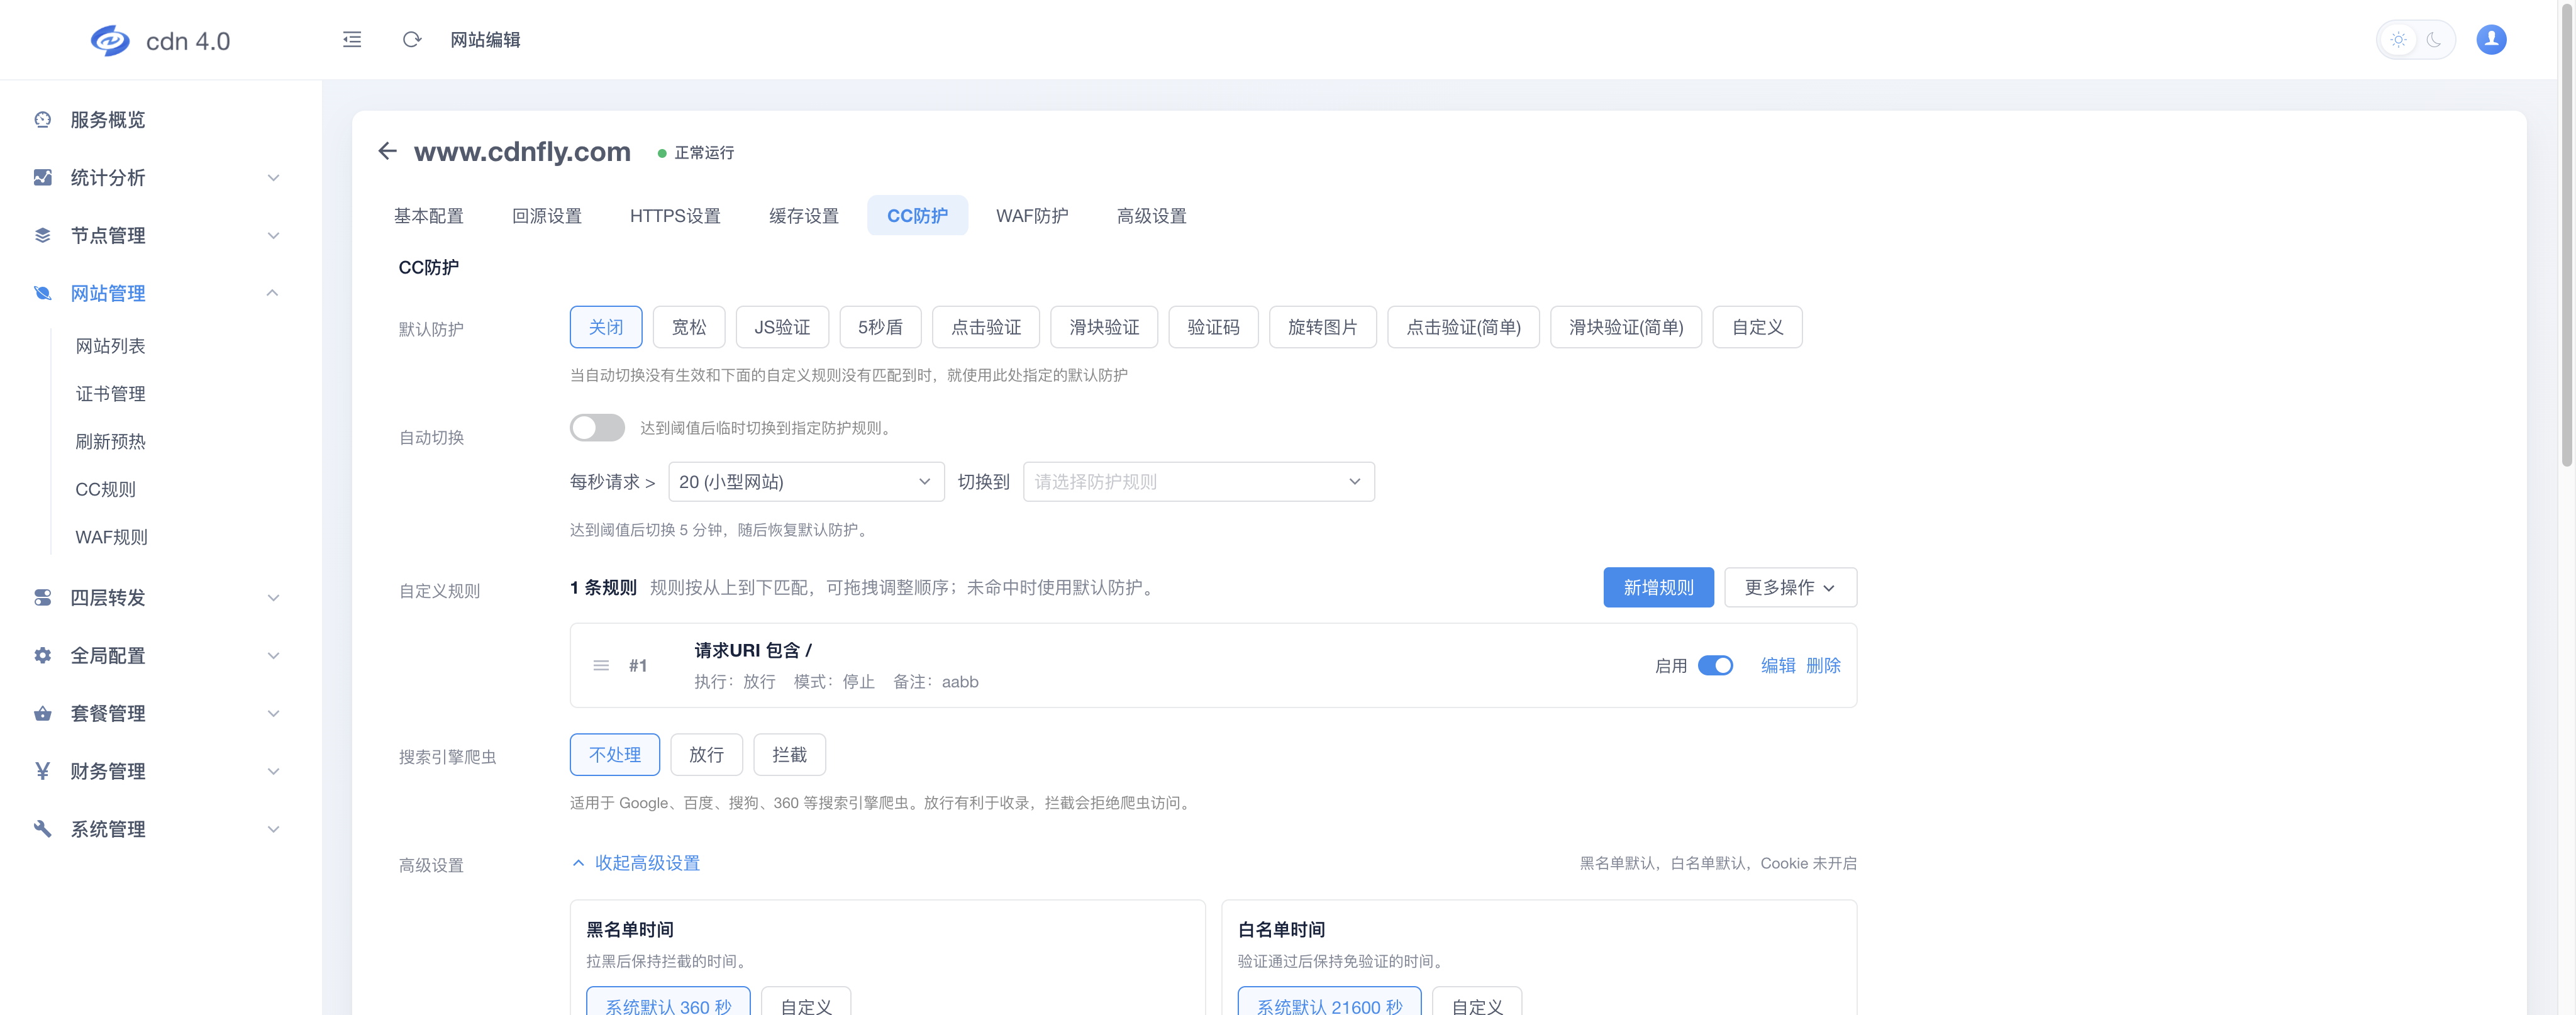
Task: Switch to the 基本配置 tab
Action: [x=428, y=216]
